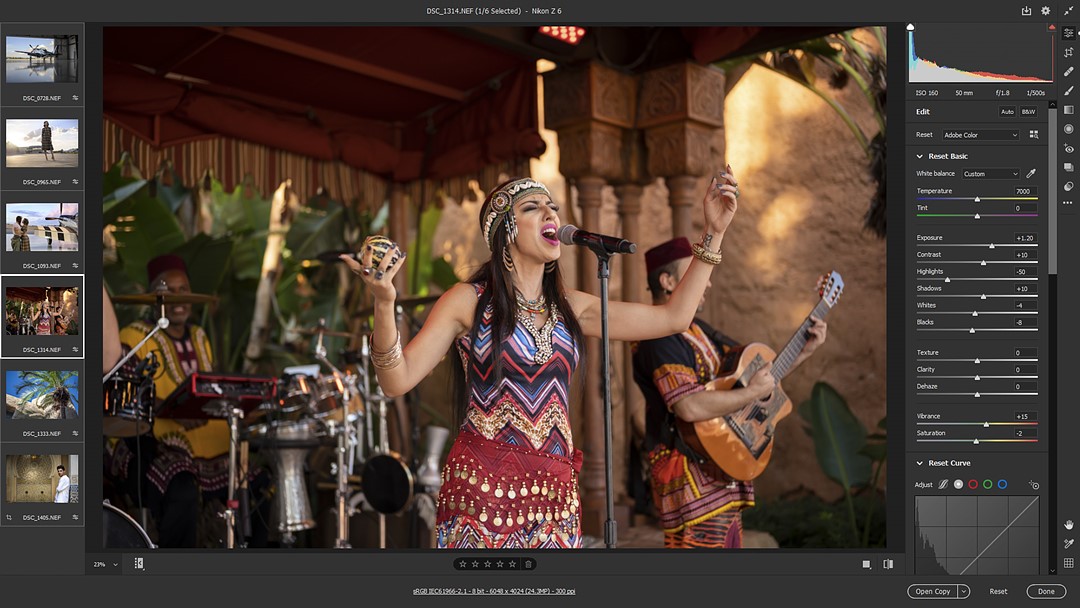Click the Auto edit button

1007,112
